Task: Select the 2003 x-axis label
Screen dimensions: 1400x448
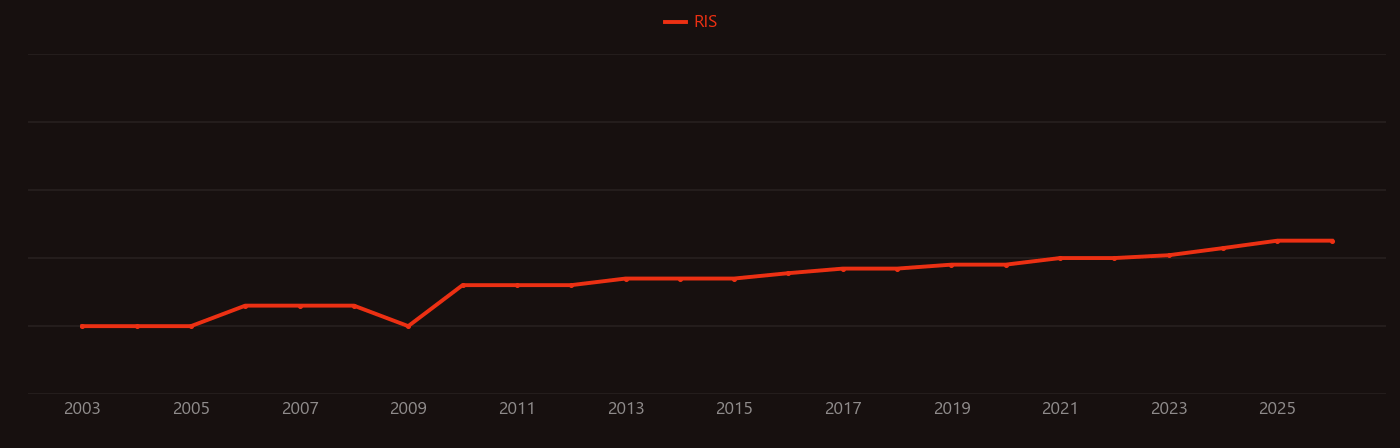Action: (x=82, y=409)
